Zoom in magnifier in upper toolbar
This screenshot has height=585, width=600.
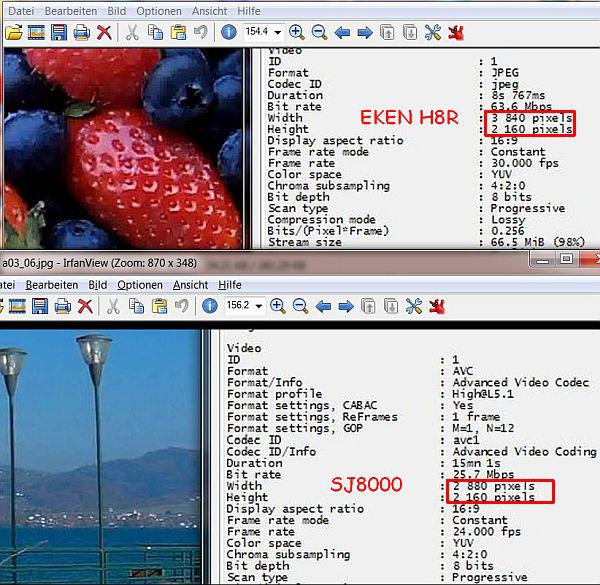tap(297, 33)
